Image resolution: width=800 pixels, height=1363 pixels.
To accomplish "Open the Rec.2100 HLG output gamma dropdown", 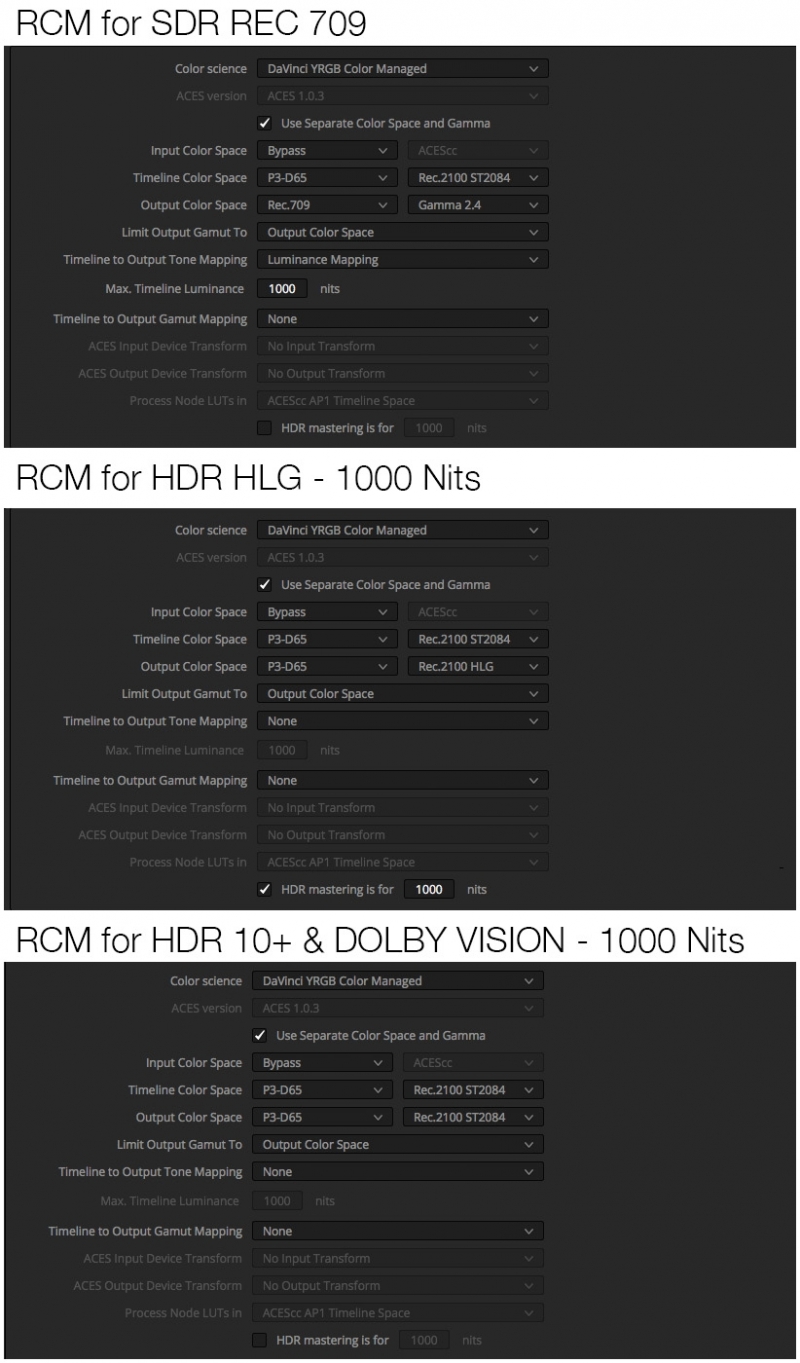I will click(478, 667).
